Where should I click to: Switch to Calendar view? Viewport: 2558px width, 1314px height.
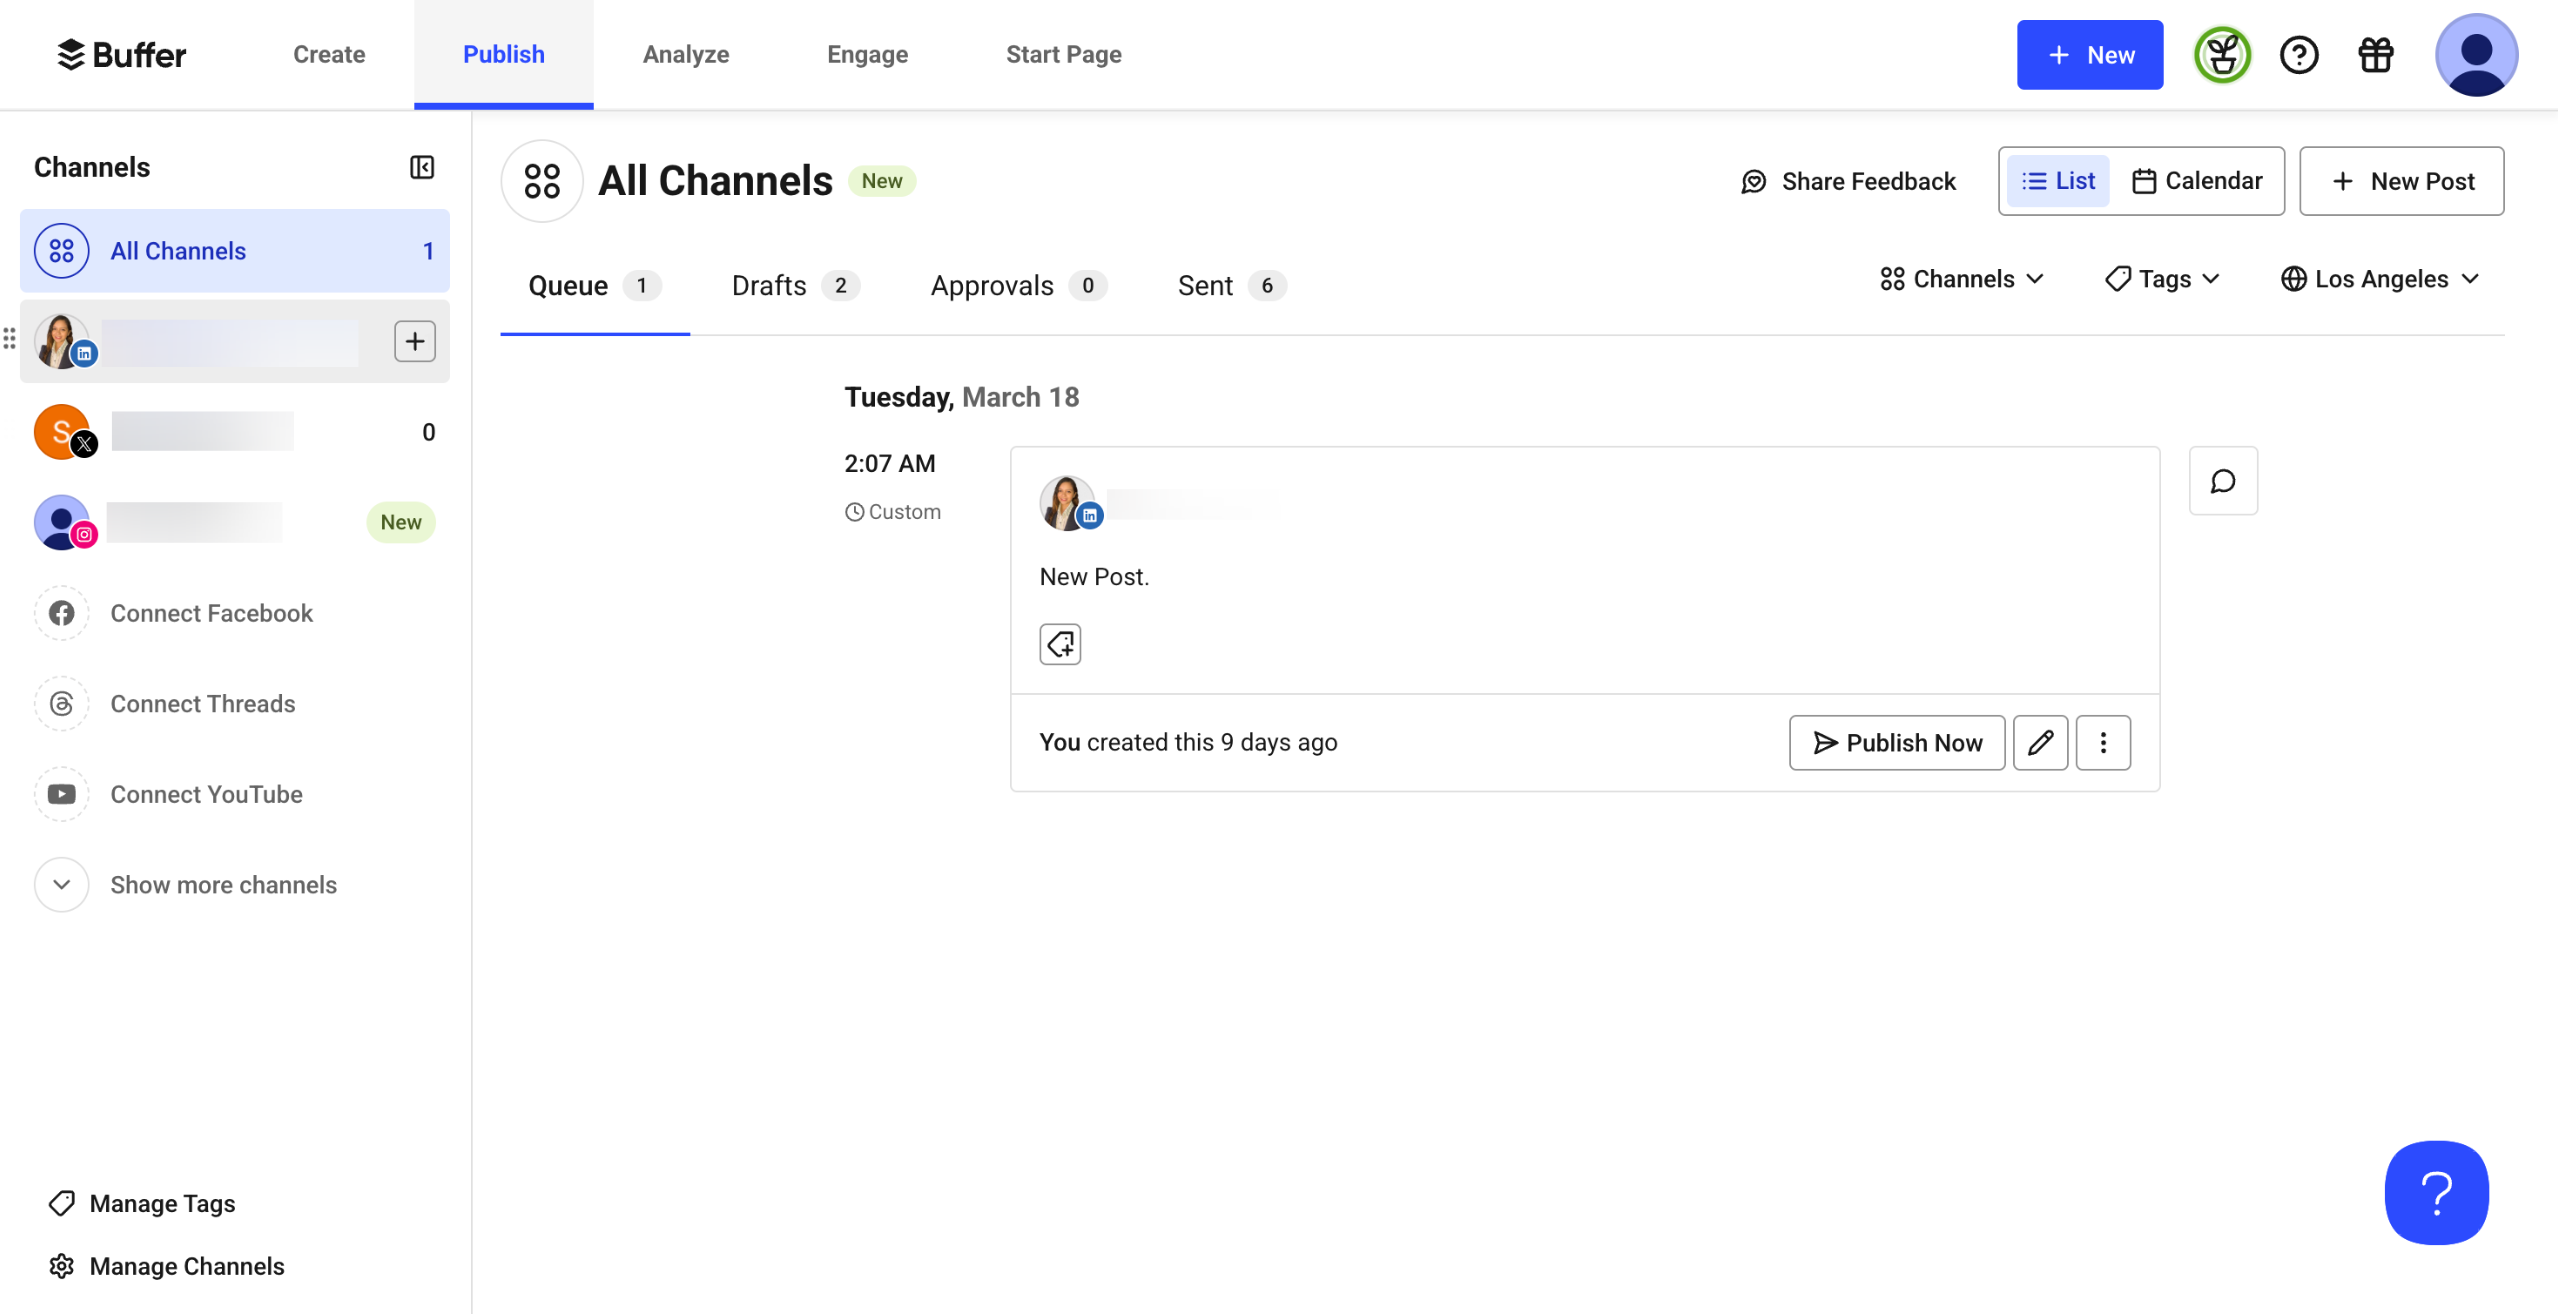(x=2197, y=181)
